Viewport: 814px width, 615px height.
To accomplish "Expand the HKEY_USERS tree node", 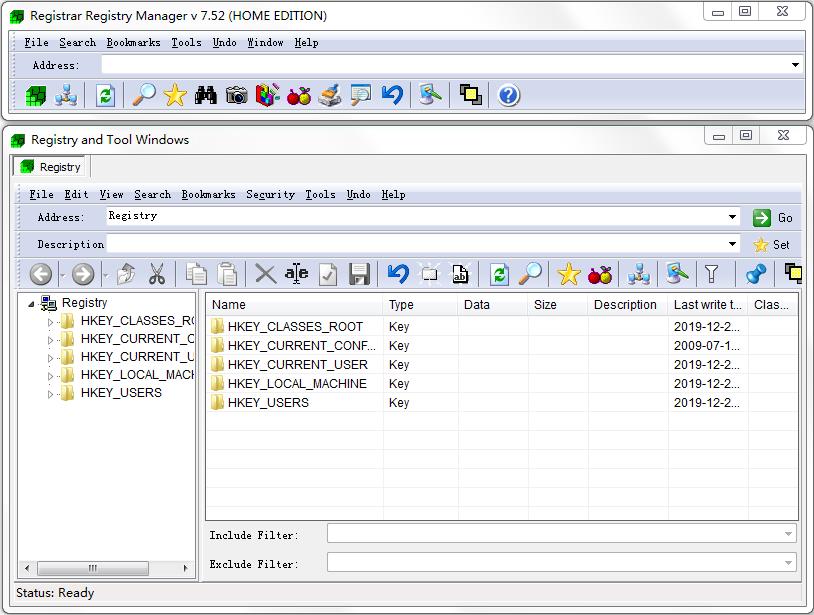I will click(x=51, y=394).
